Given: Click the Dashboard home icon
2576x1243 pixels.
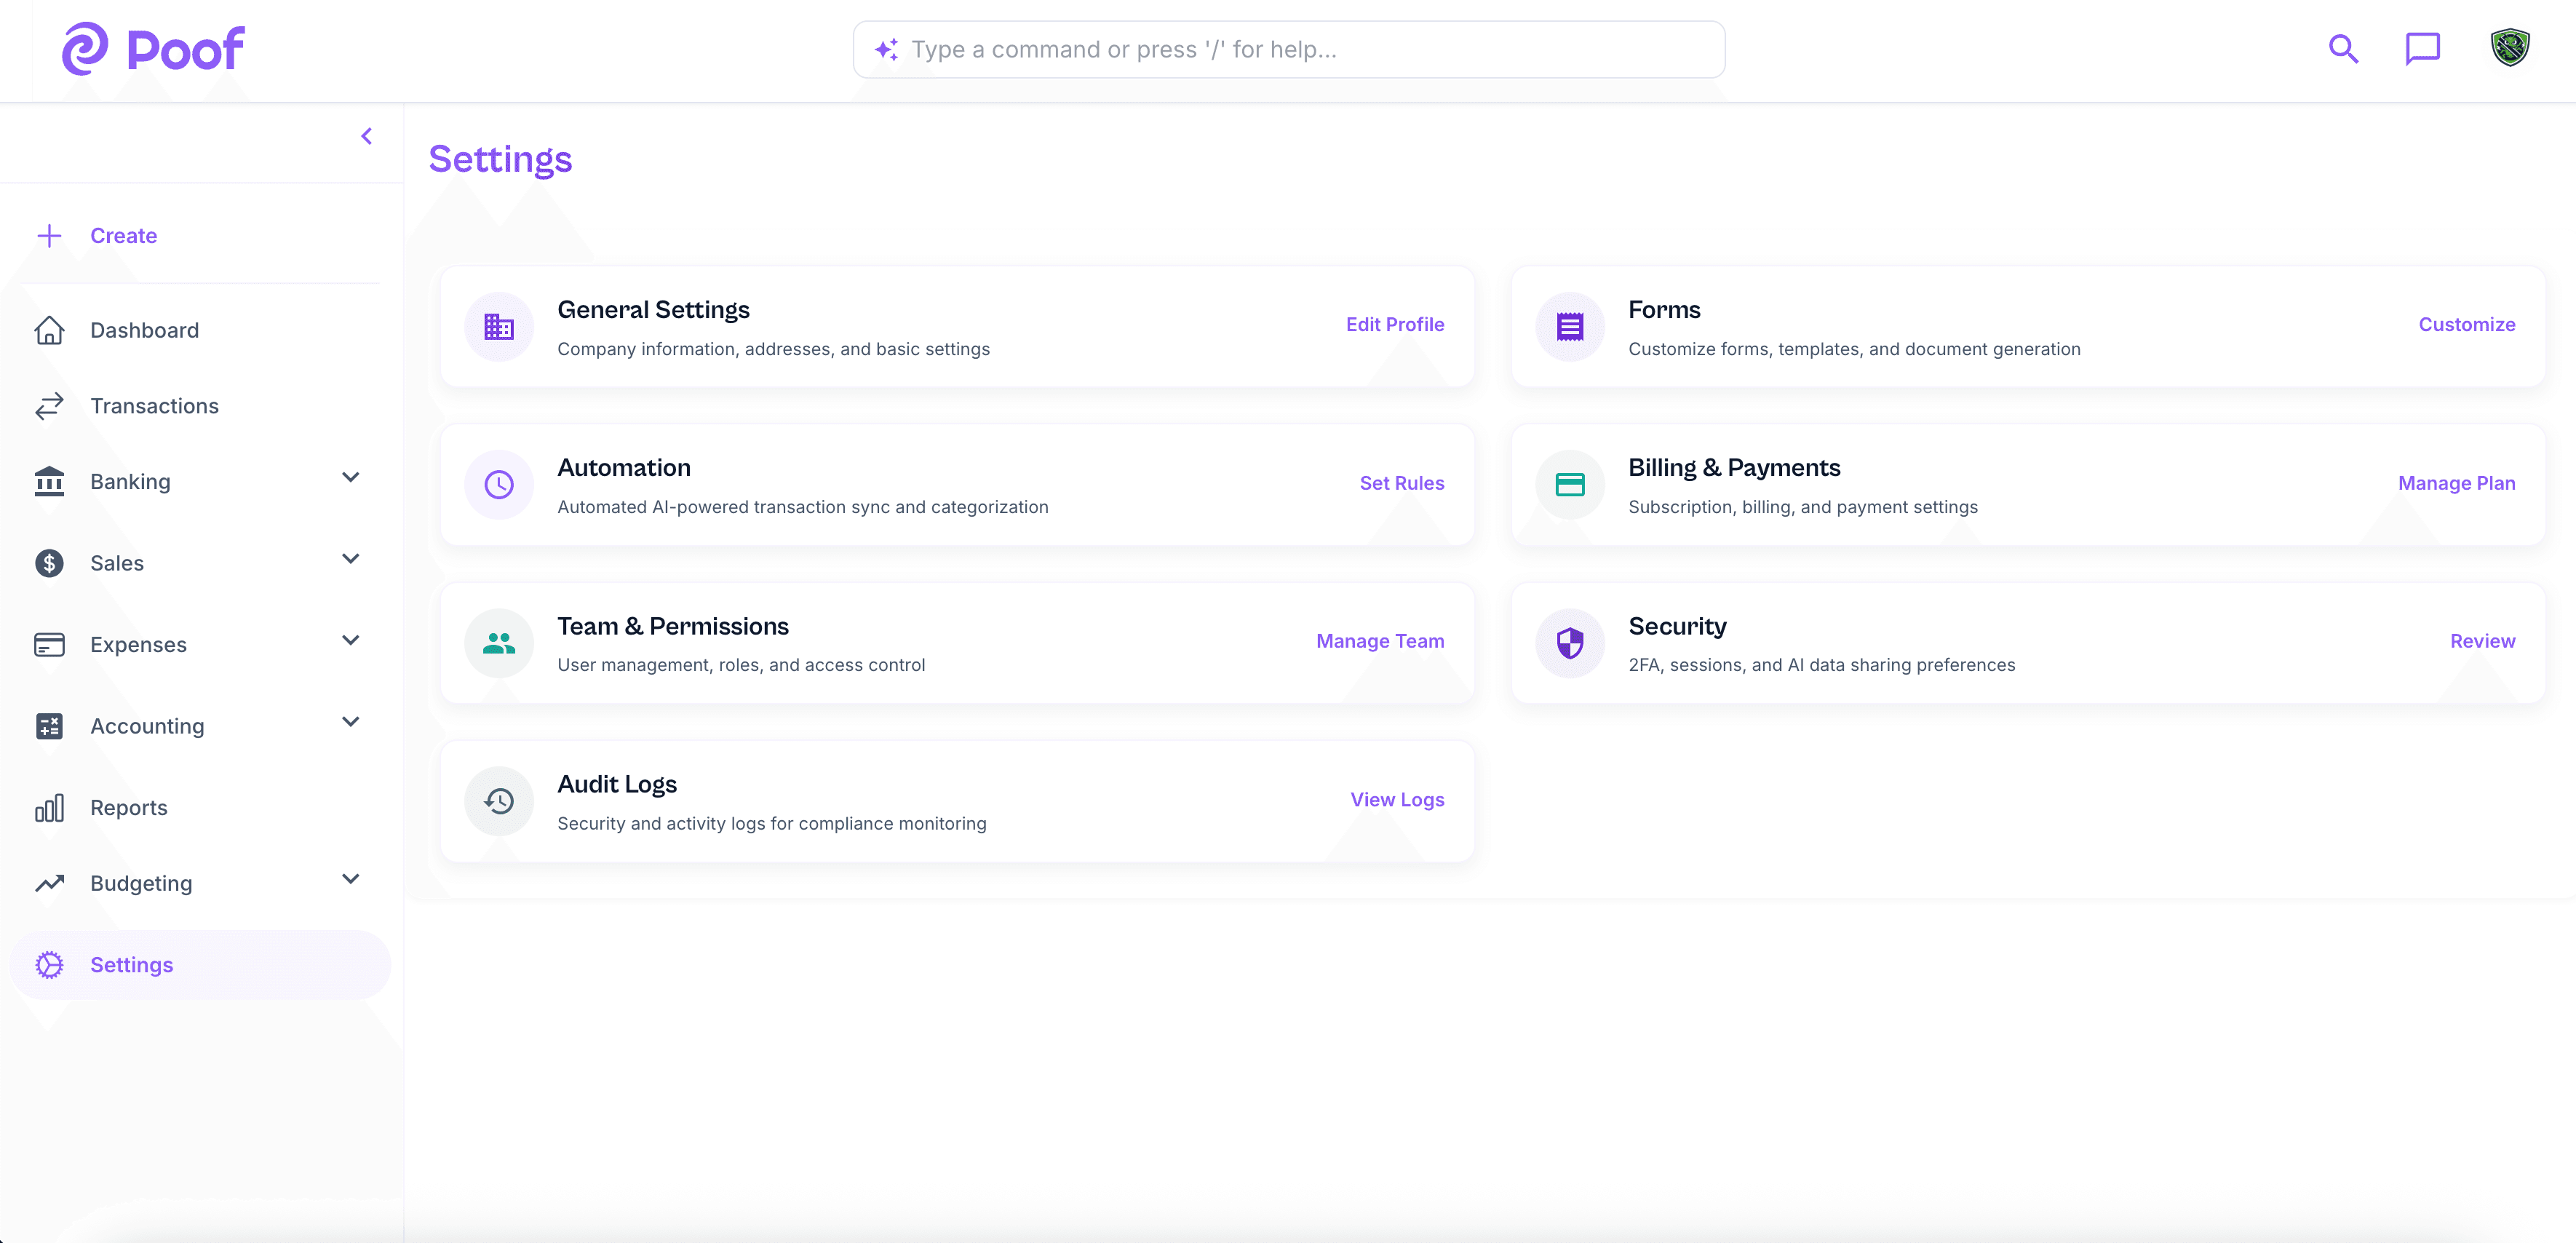Looking at the screenshot, I should click(50, 330).
